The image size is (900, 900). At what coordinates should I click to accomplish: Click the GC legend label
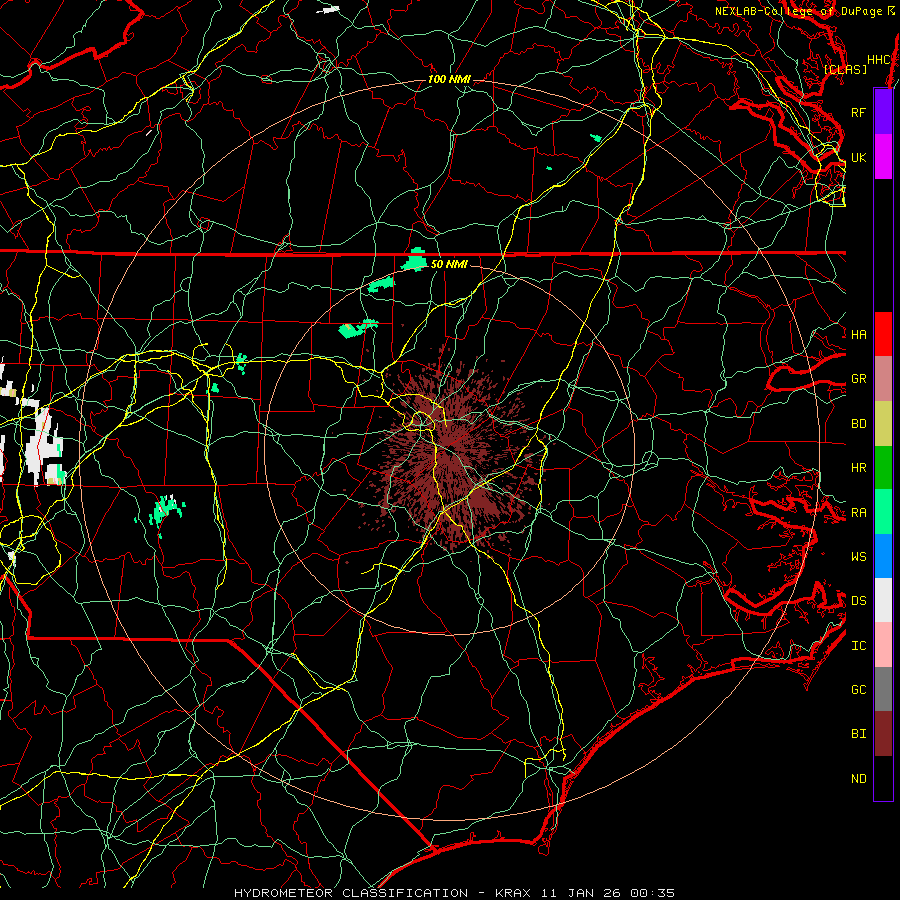859,690
